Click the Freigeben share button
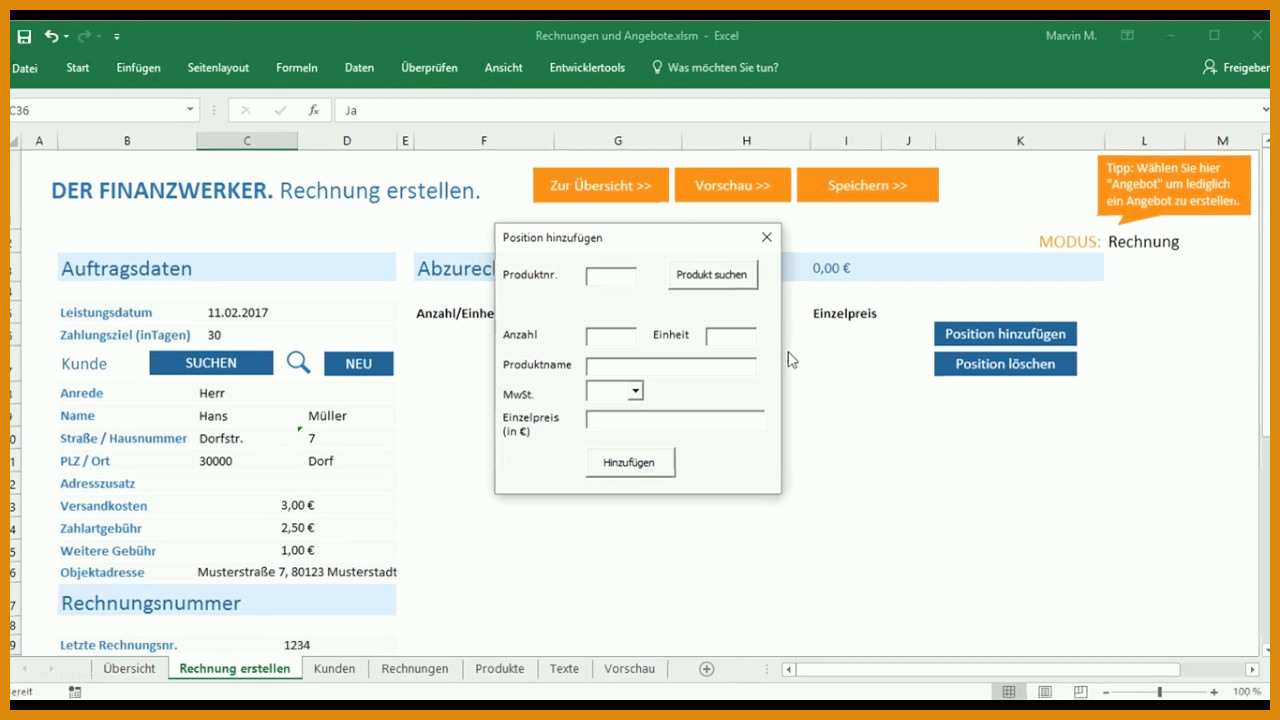1280x720 pixels. 1238,68
